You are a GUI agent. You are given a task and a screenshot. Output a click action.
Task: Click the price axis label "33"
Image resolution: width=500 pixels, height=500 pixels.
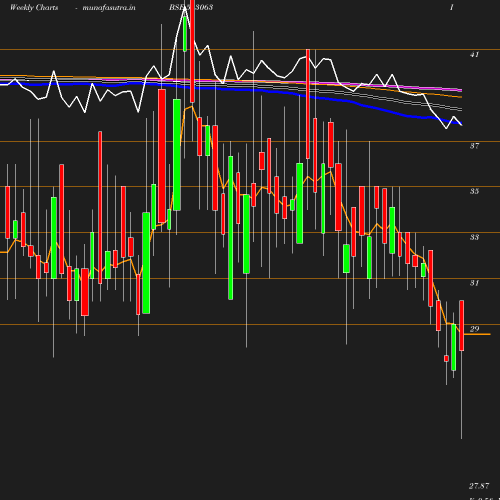tap(474, 237)
